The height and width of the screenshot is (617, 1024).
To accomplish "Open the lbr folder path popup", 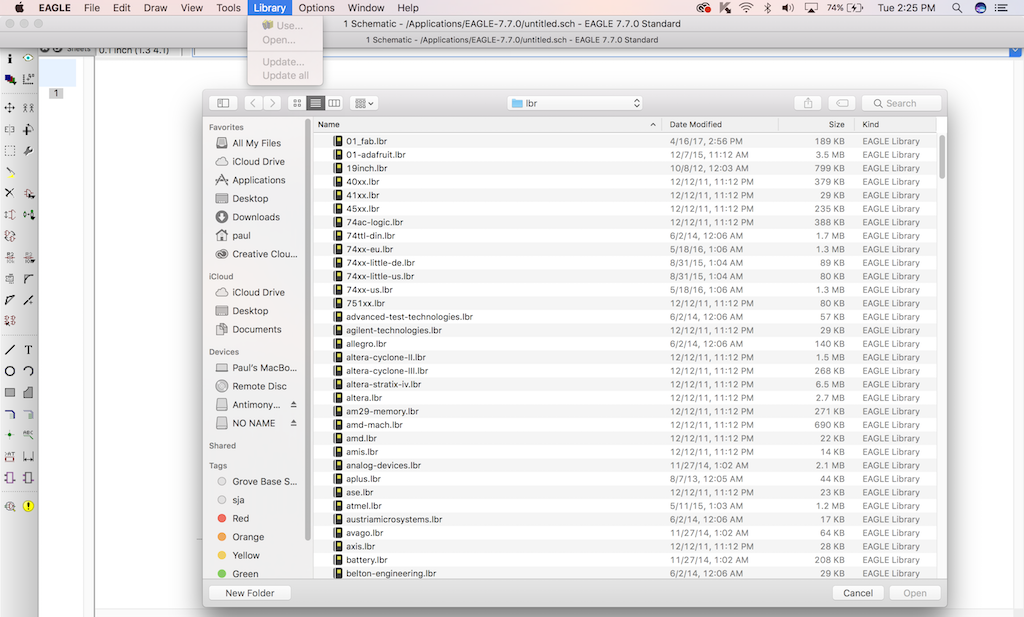I will [575, 103].
